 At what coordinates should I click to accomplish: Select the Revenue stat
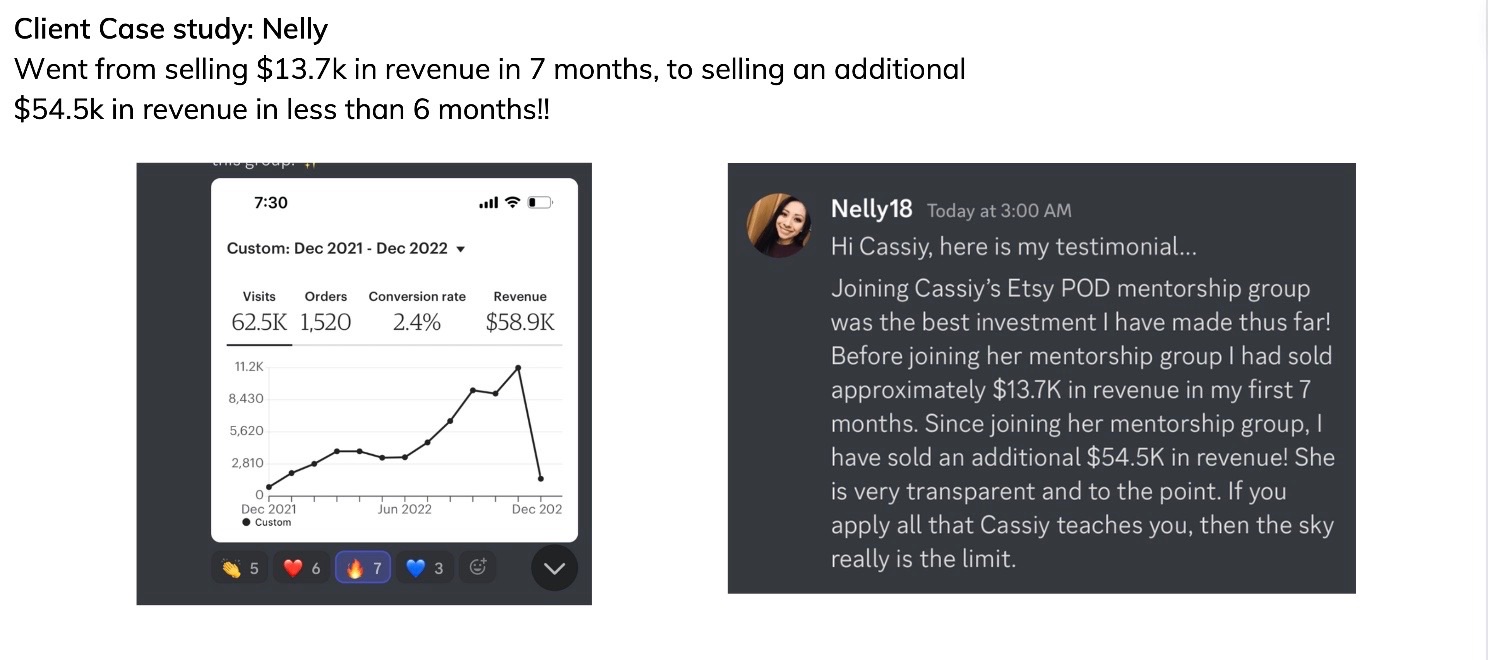[x=520, y=311]
